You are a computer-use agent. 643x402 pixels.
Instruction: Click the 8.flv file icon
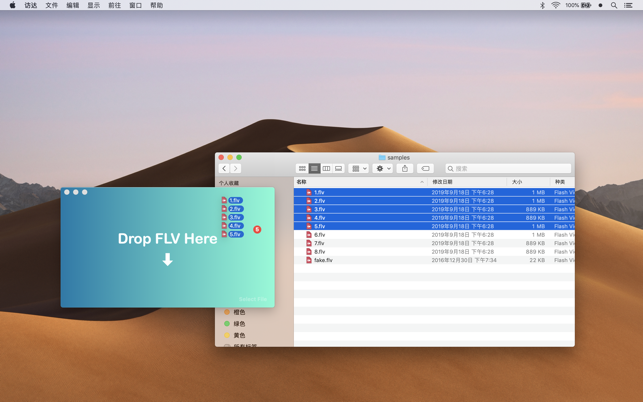(309, 251)
